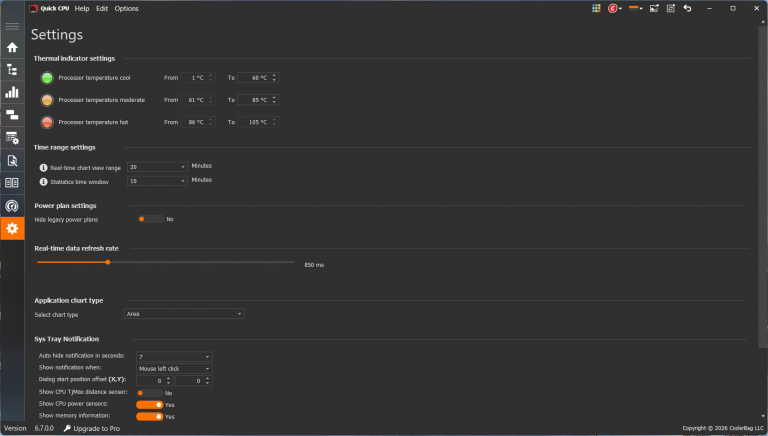Open the speedometer gauge sidebar icon
The height and width of the screenshot is (436, 768).
pos(12,206)
